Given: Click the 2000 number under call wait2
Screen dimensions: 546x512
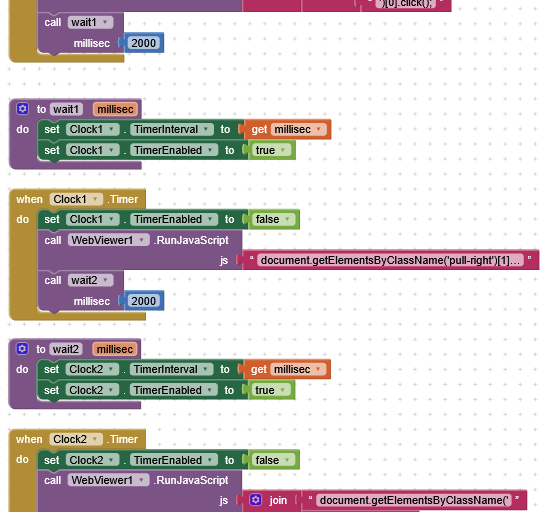Looking at the screenshot, I should (x=143, y=301).
